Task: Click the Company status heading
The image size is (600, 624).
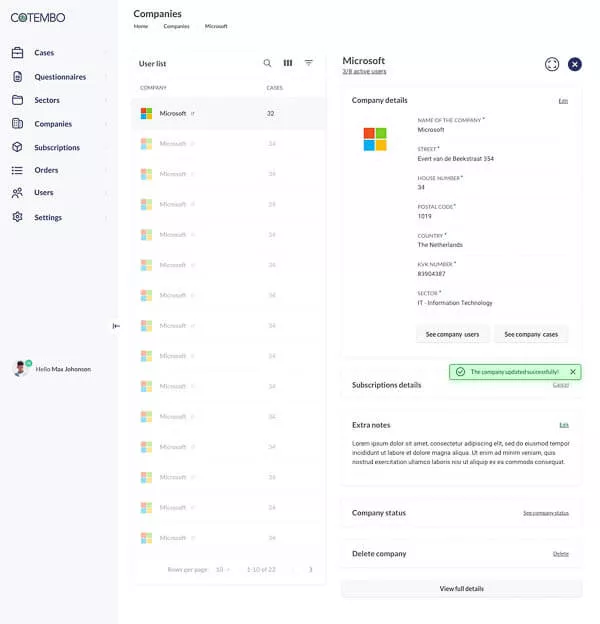Action: click(379, 513)
